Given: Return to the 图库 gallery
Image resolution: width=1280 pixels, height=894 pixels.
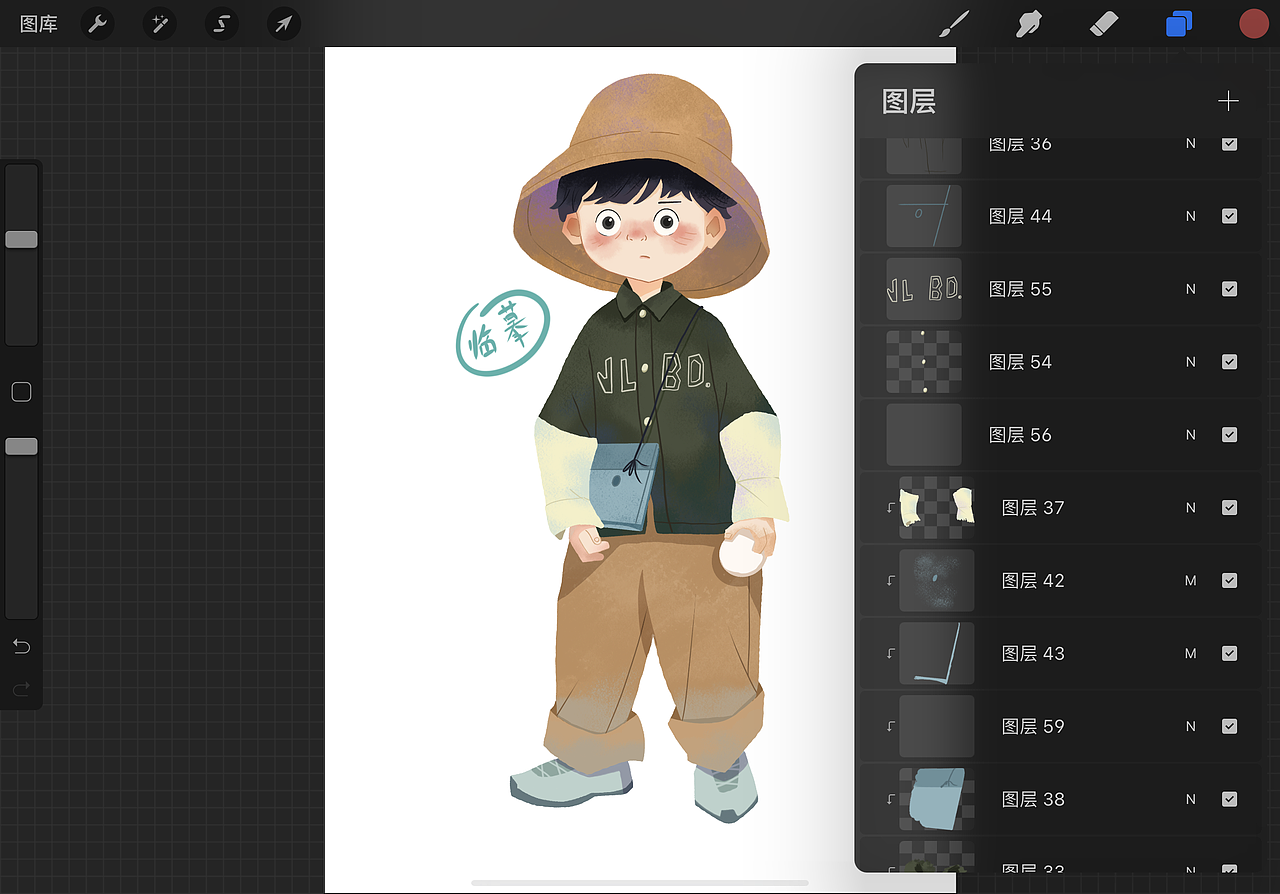Looking at the screenshot, I should [39, 24].
